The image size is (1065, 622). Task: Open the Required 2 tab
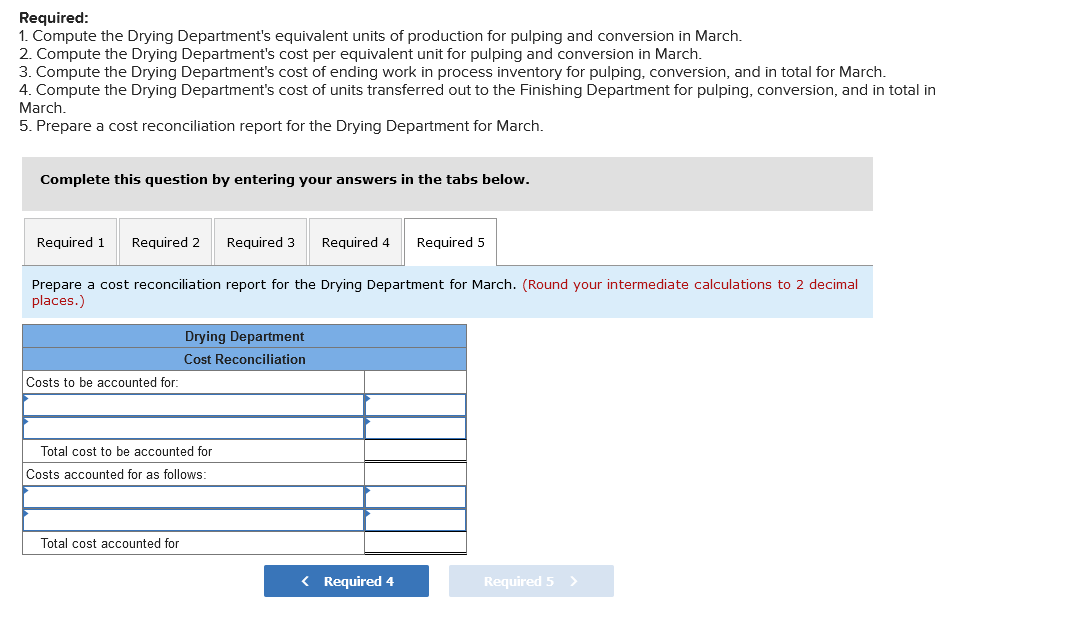pyautogui.click(x=165, y=243)
